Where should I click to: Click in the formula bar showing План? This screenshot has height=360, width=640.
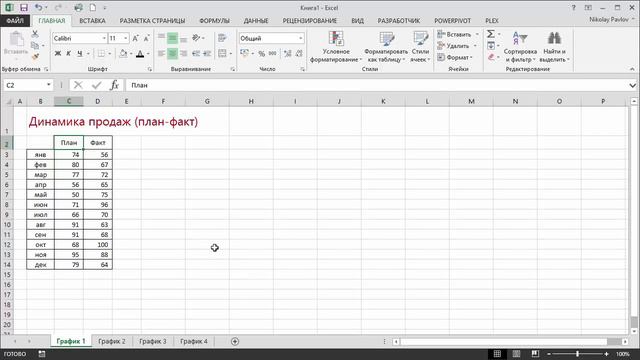376,85
